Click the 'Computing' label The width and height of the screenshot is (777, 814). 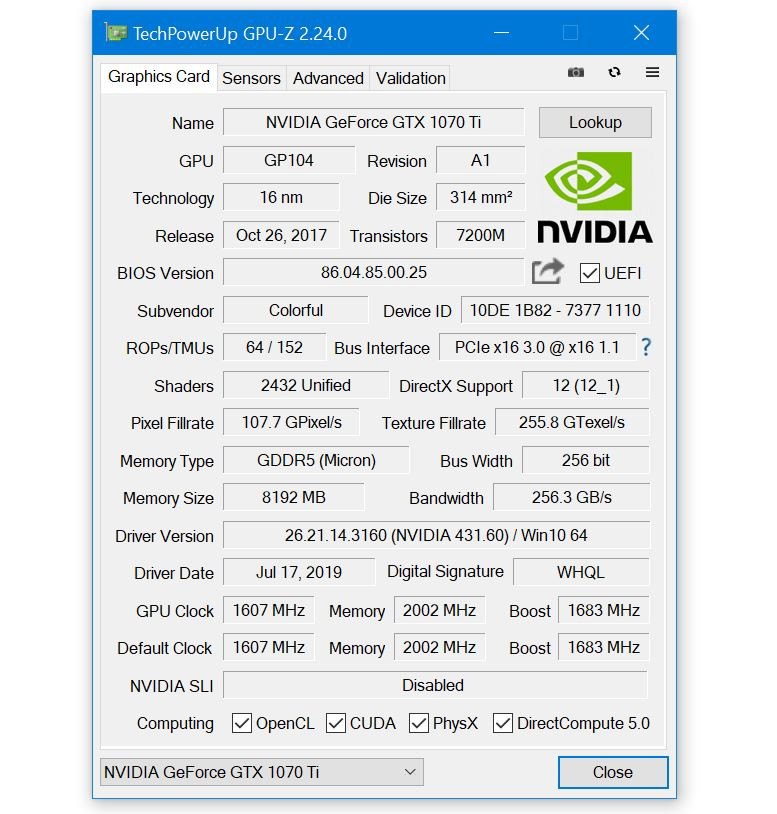point(175,724)
